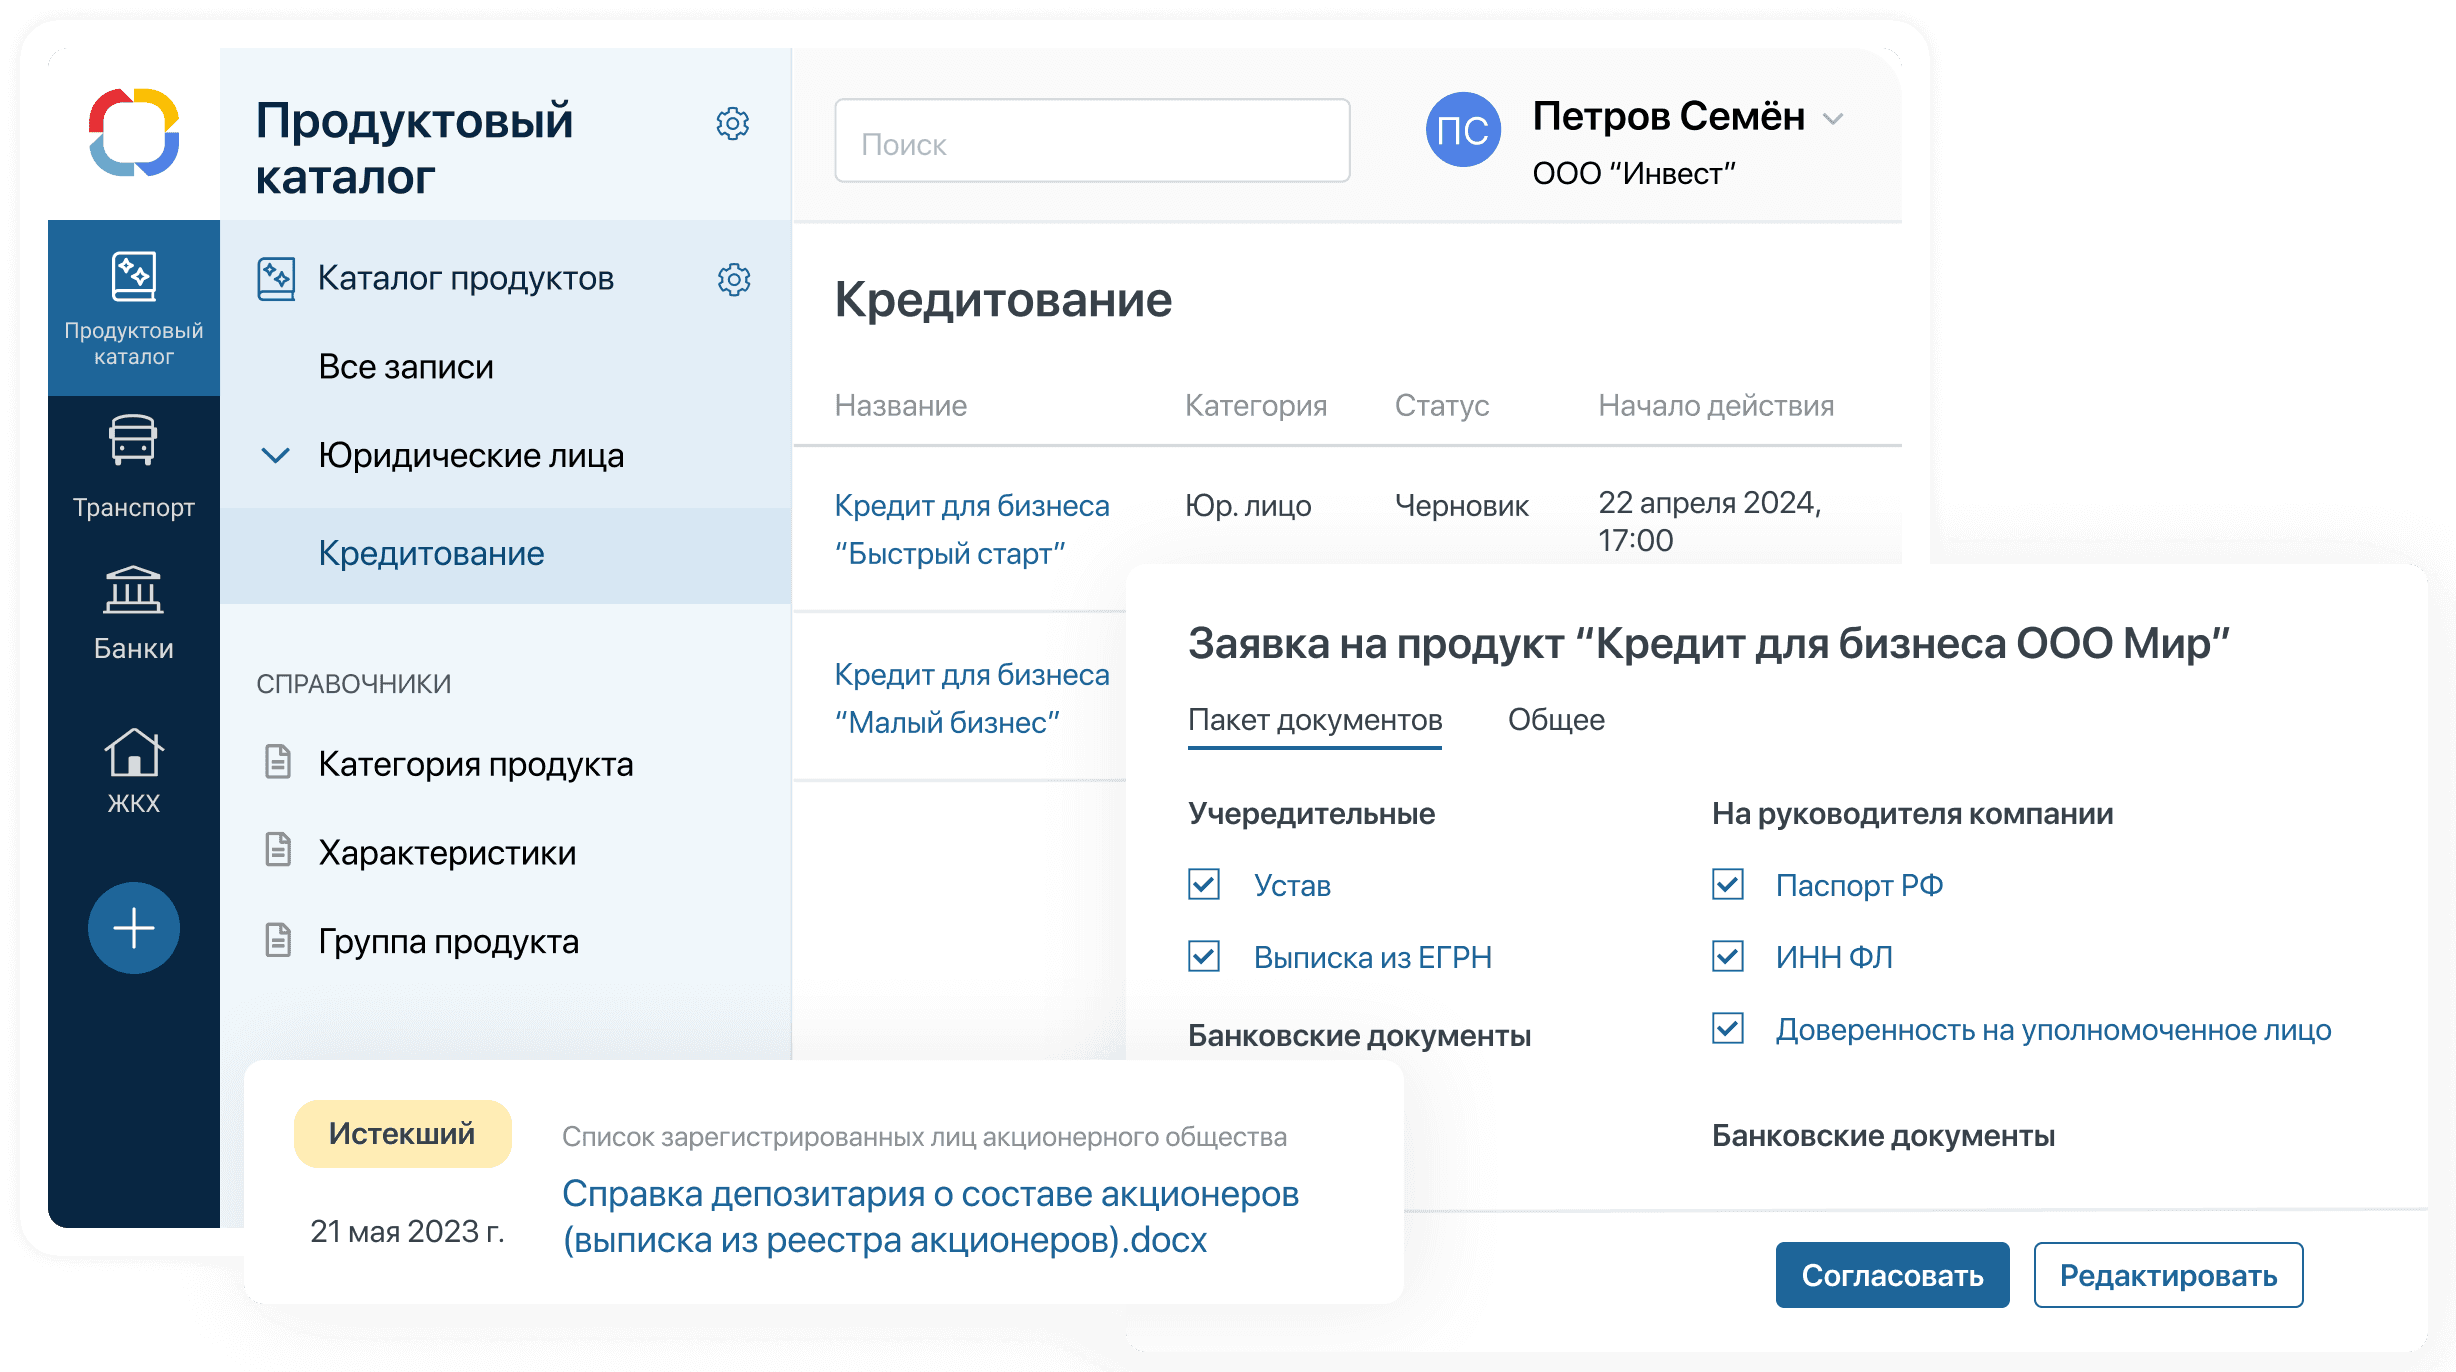Uncheck Выписка из ЕГРН checkbox
This screenshot has width=2456, height=1372.
[x=1204, y=957]
